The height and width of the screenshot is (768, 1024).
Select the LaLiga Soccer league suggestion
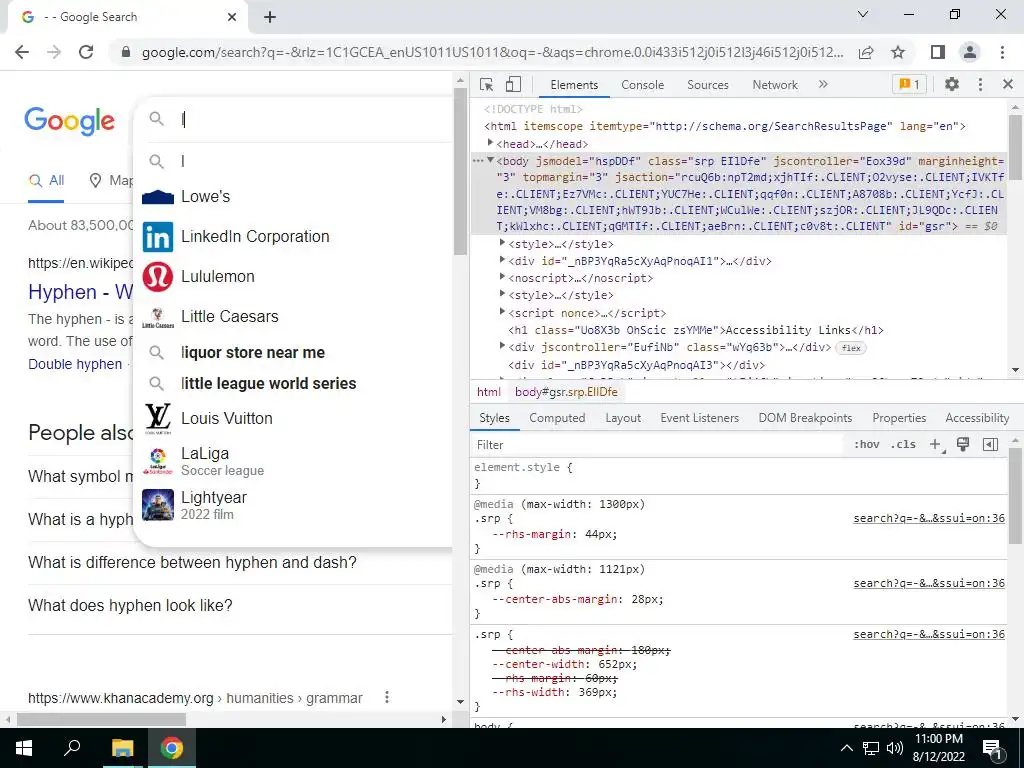coord(293,461)
